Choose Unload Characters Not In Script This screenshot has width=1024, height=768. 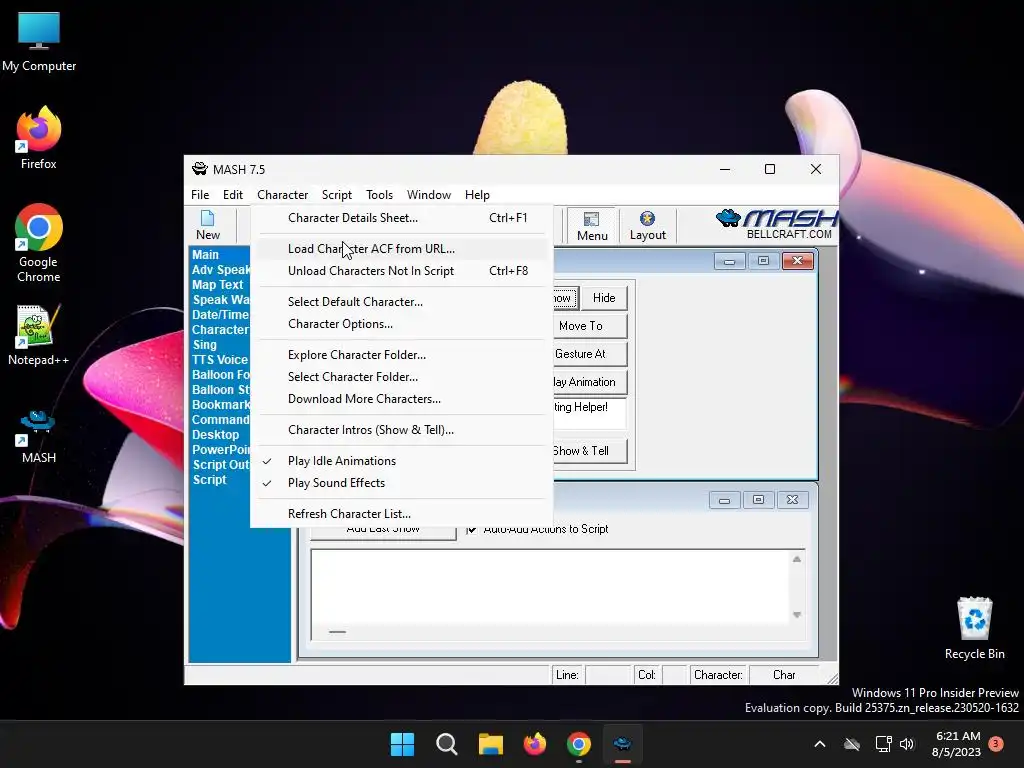coord(401,271)
